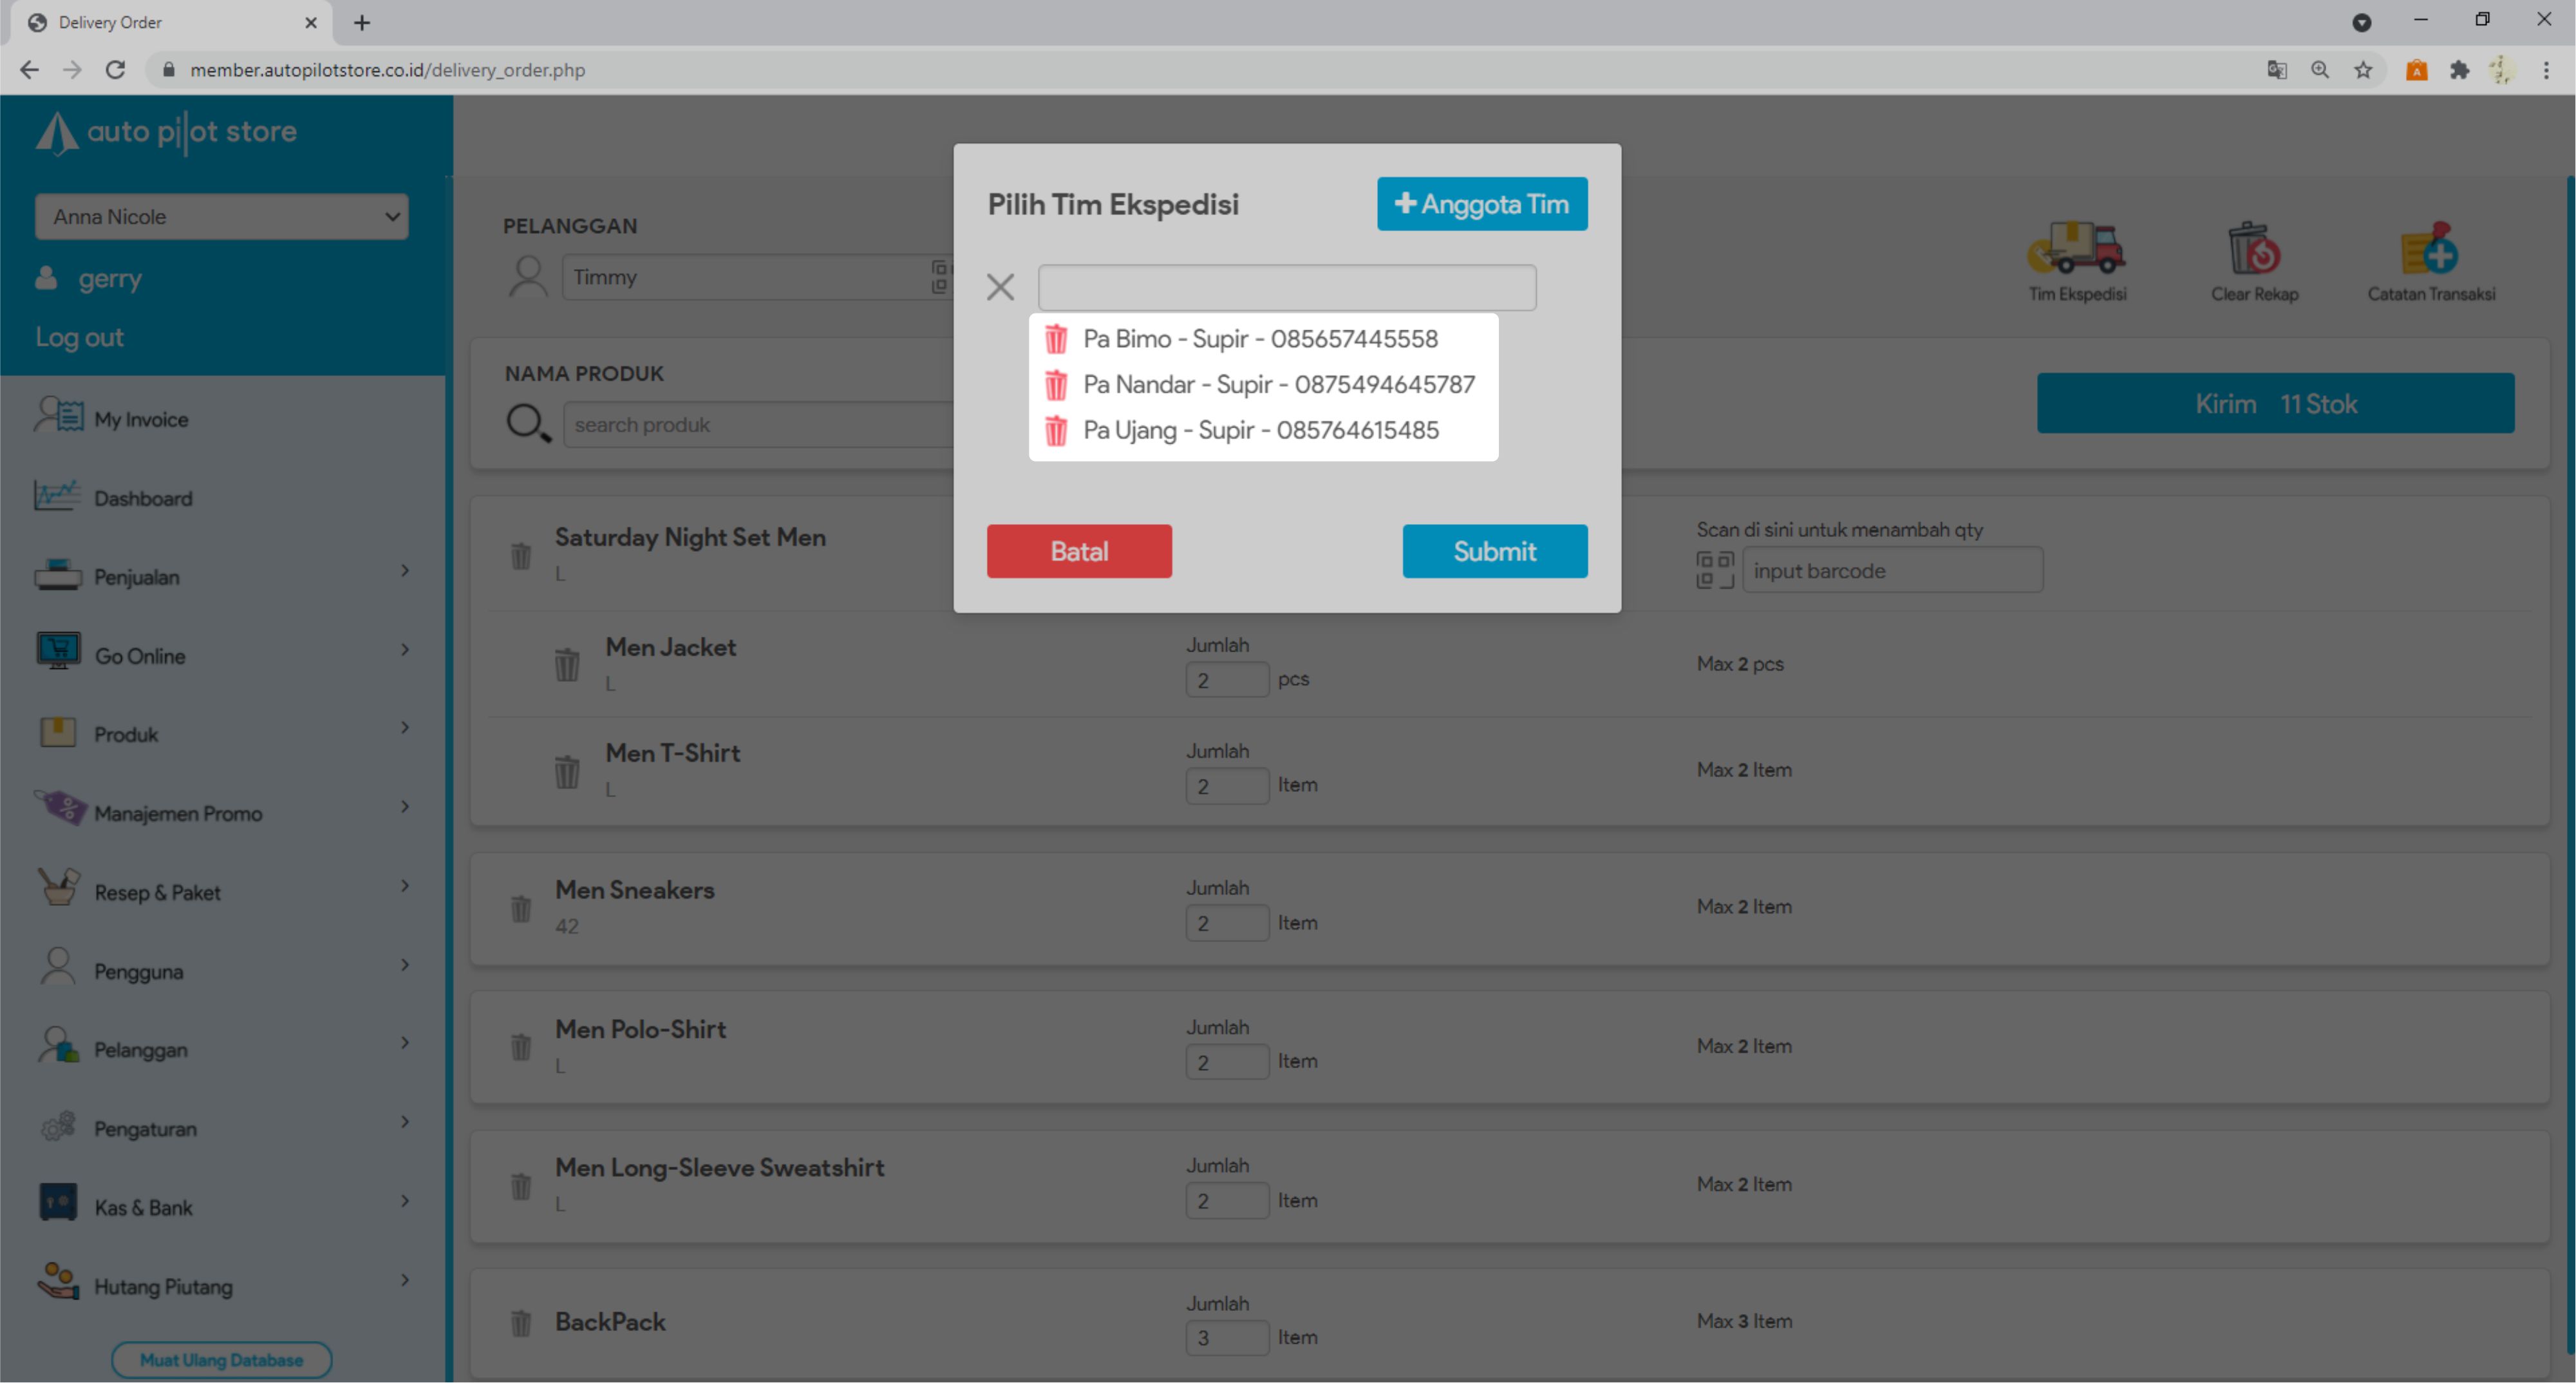Click the Anggota Tim add button

click(x=1481, y=204)
